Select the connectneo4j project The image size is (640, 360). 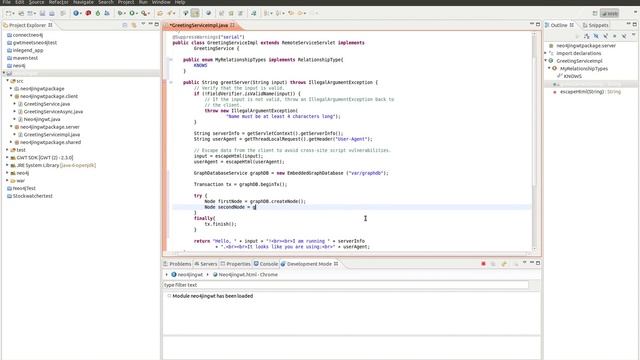(28, 35)
